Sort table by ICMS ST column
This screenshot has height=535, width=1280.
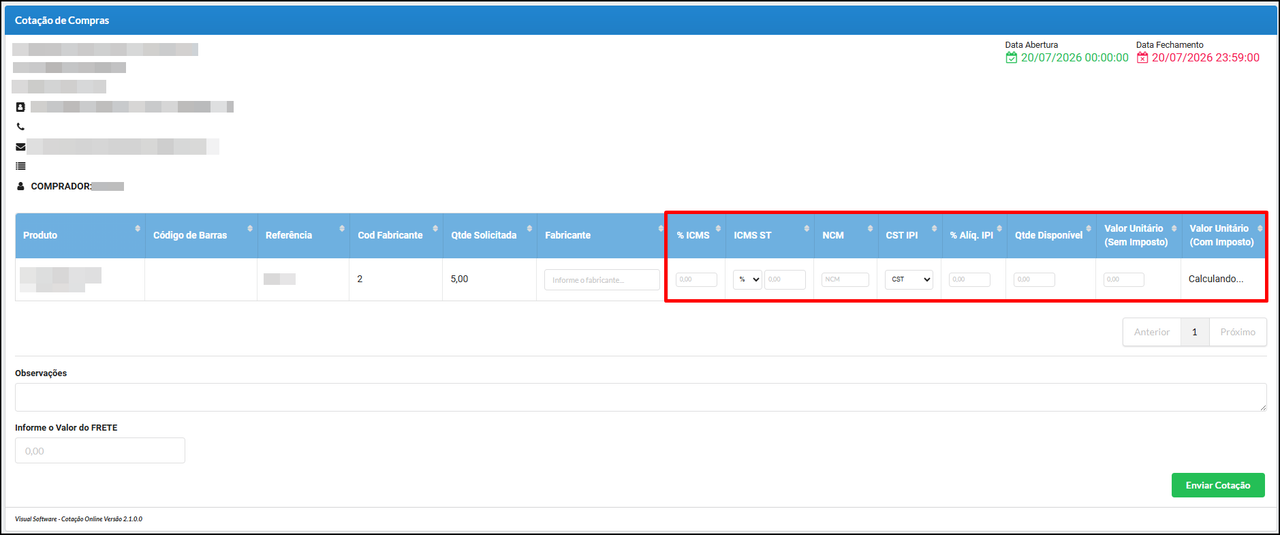[769, 235]
